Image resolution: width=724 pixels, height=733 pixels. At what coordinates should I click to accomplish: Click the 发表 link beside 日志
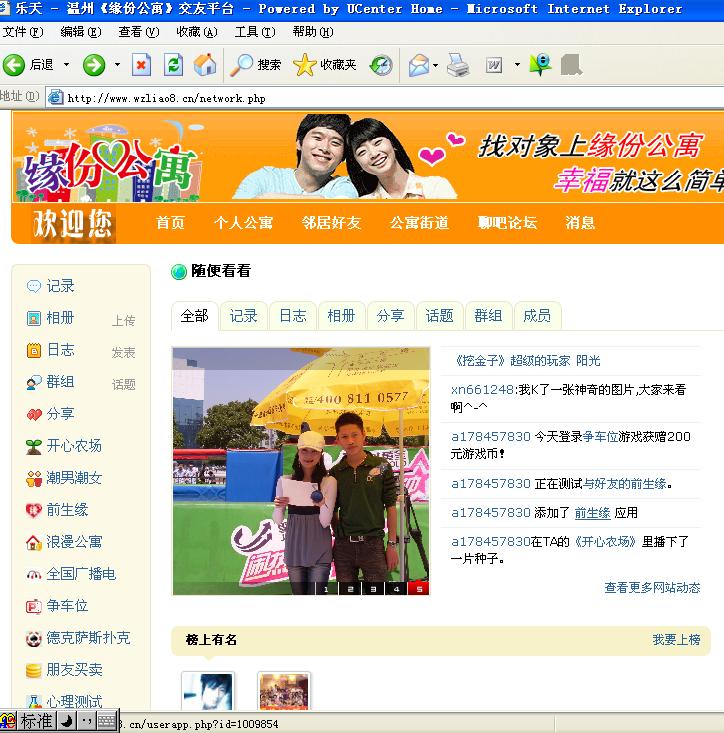click(123, 352)
